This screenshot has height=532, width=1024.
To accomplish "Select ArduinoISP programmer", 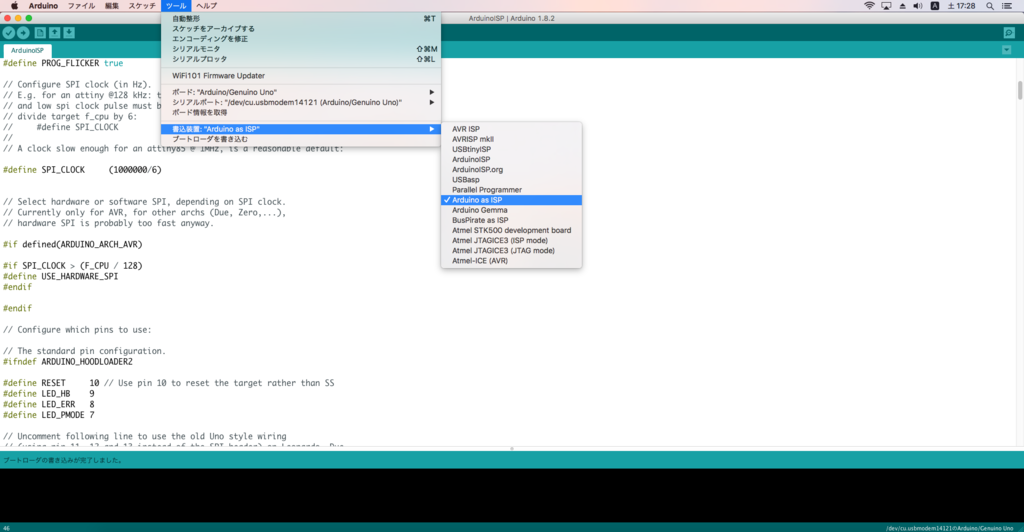I will 511,159.
